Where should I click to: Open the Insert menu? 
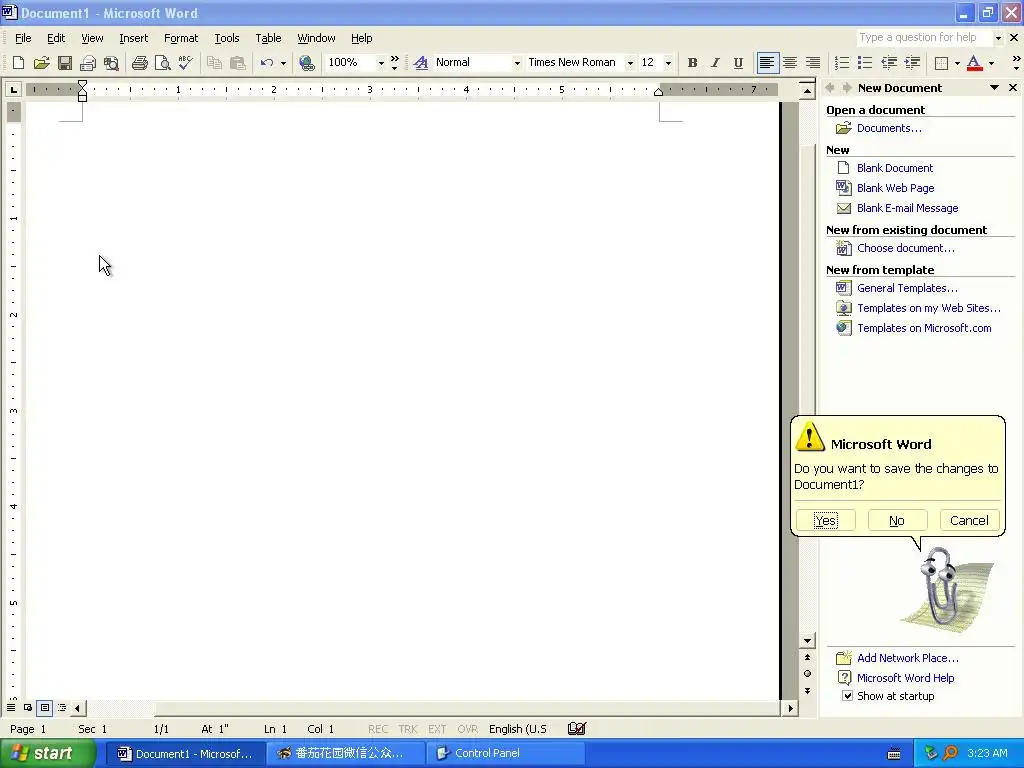(133, 38)
